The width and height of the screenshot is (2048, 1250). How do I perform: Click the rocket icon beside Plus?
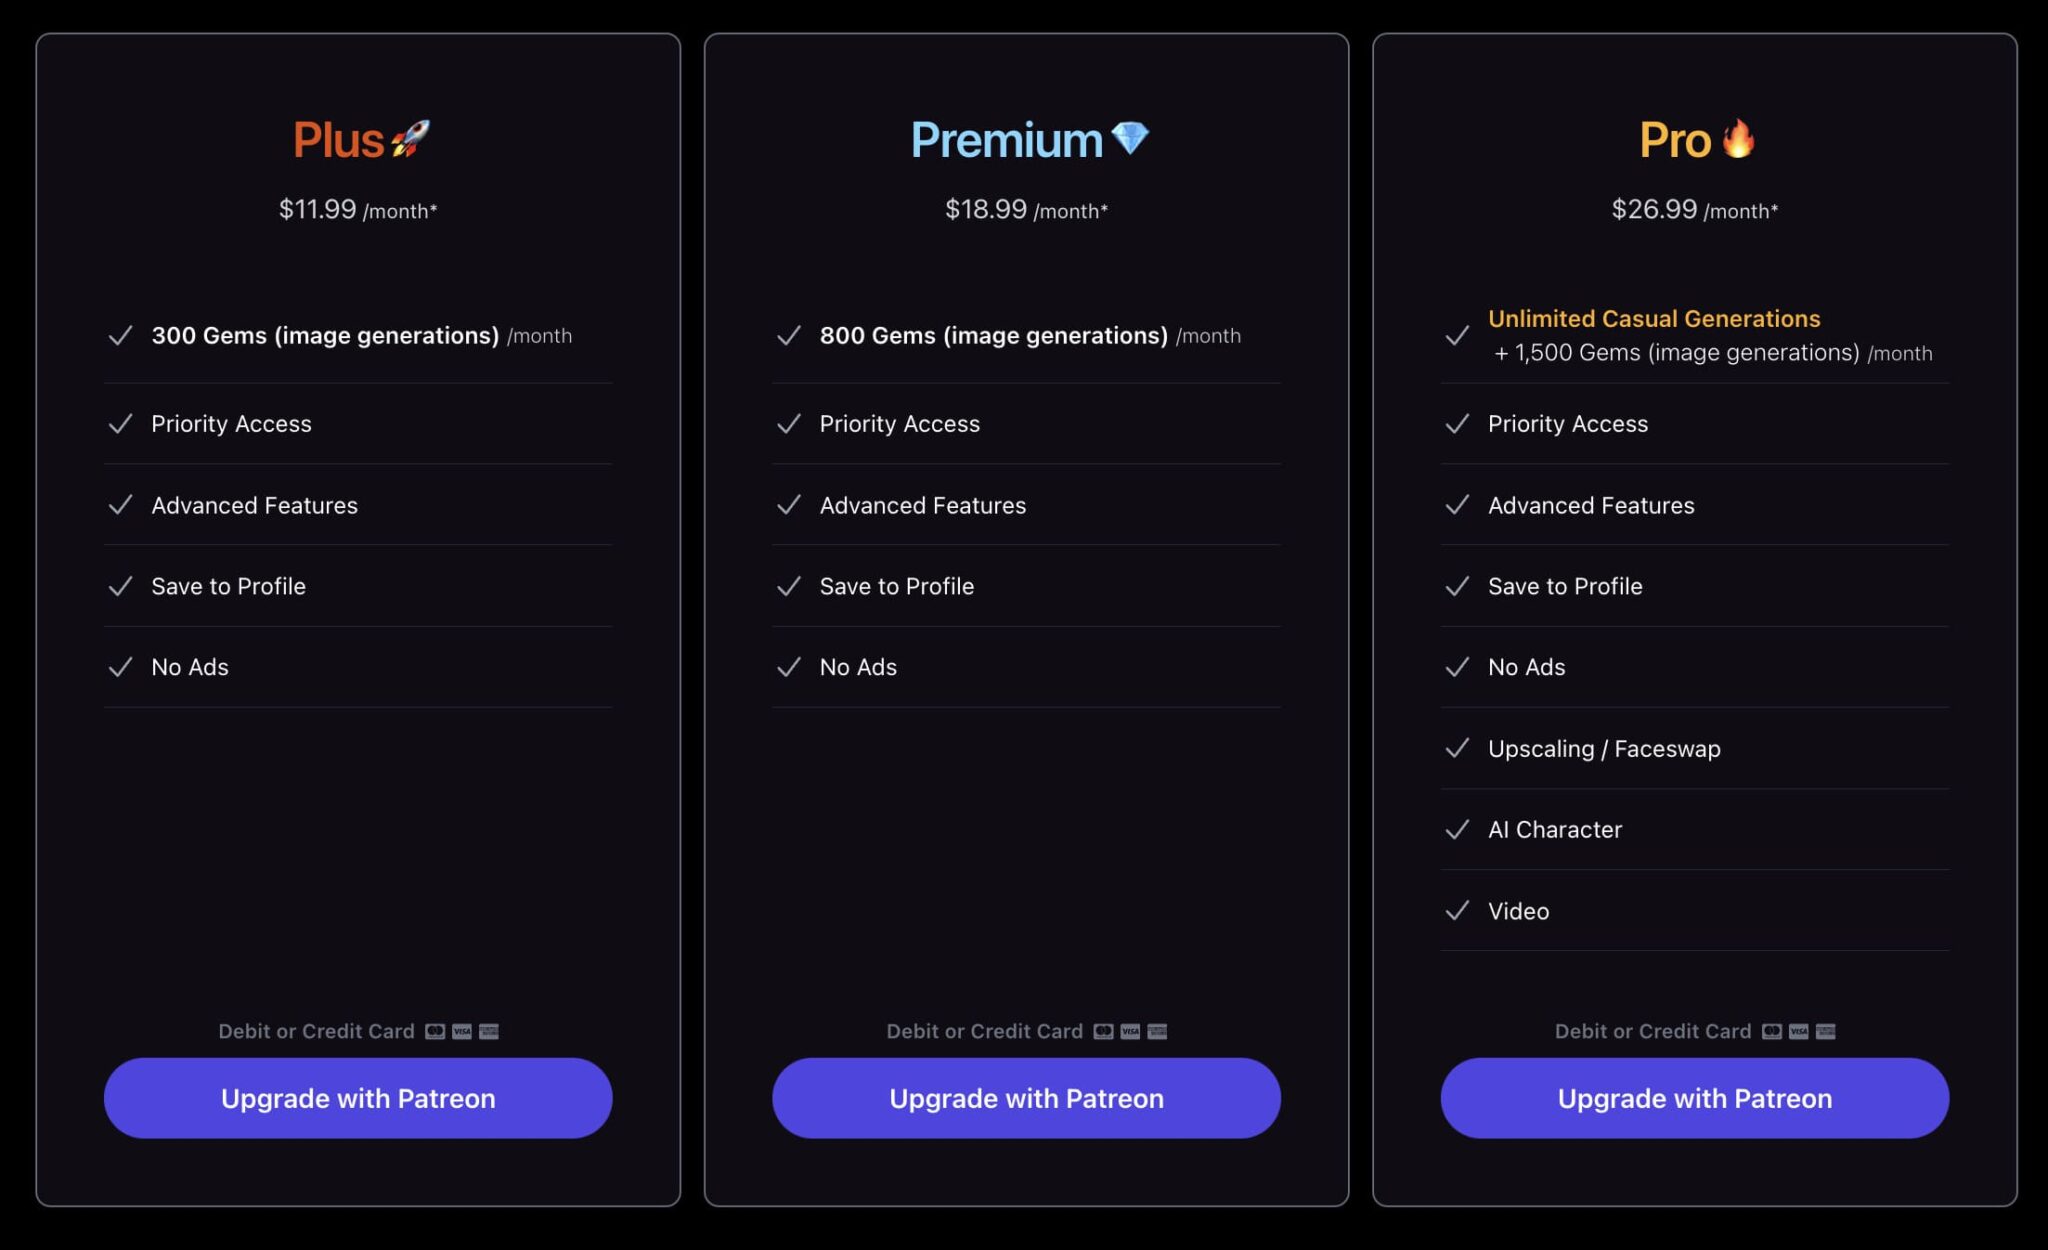click(x=410, y=139)
